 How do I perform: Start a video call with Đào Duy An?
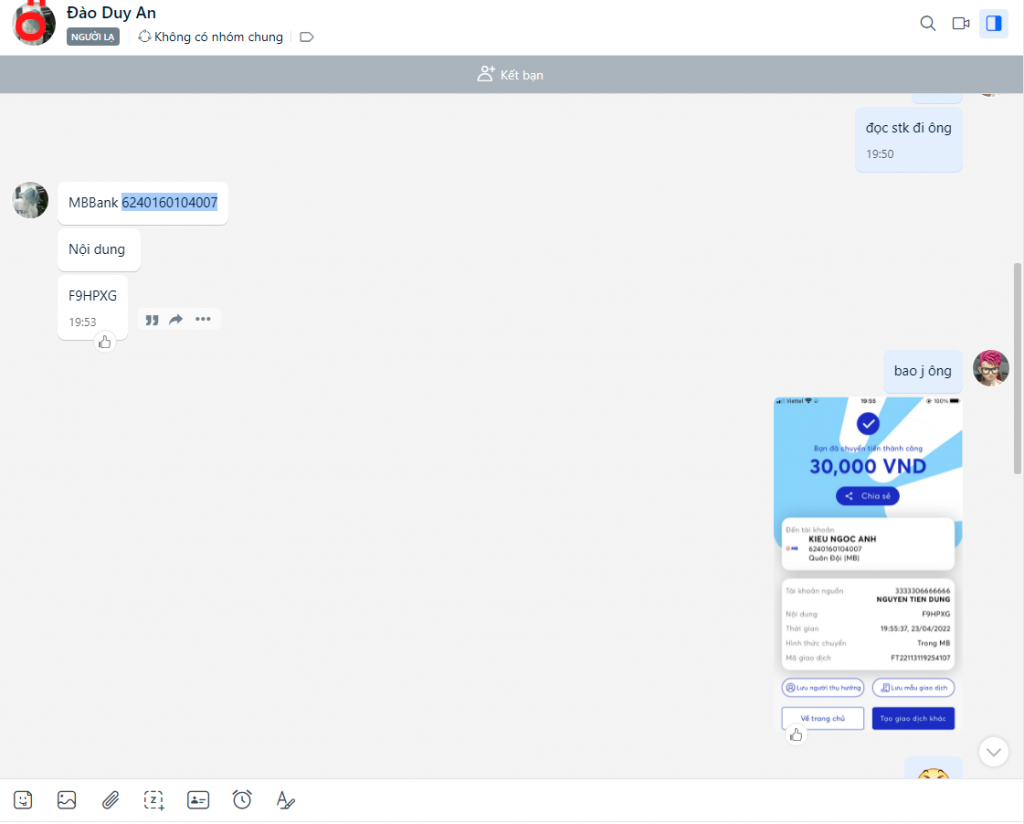(x=961, y=23)
